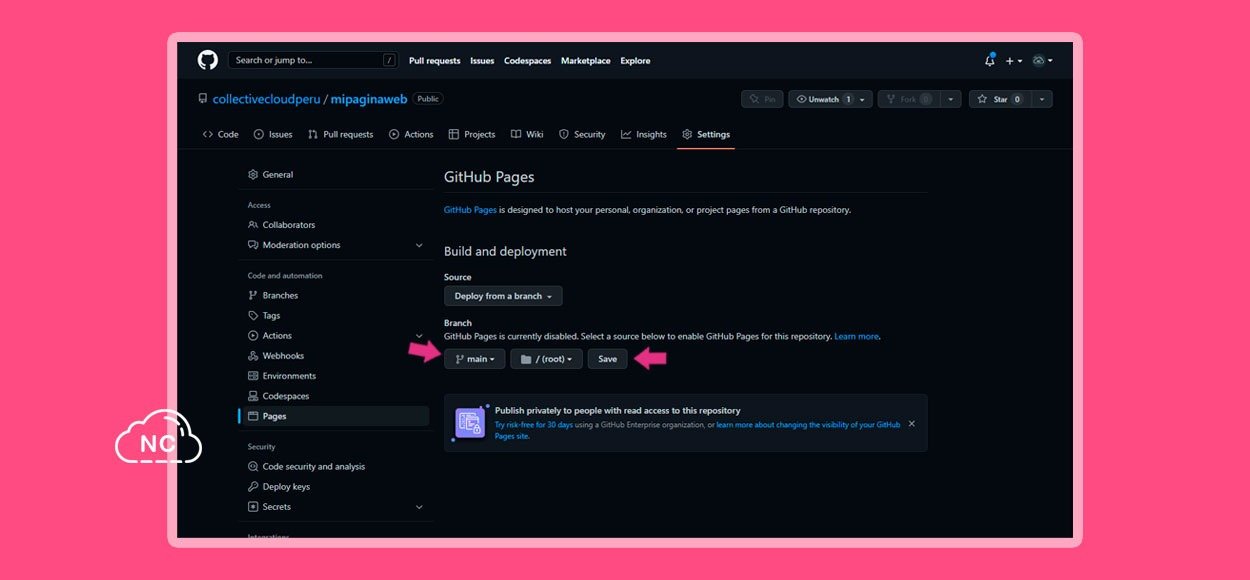Open Codespaces in top nav
Screen dimensions: 1250x580
[527, 61]
